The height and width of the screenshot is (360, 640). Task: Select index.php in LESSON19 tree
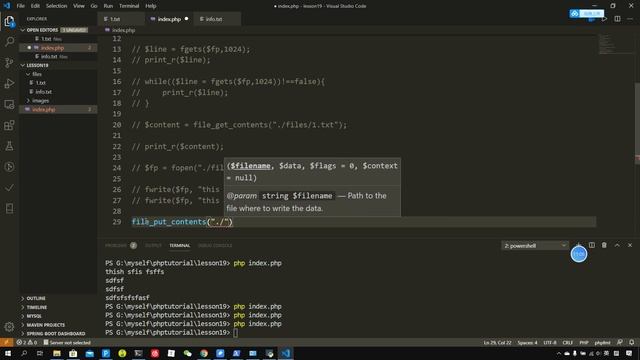[x=58, y=109]
